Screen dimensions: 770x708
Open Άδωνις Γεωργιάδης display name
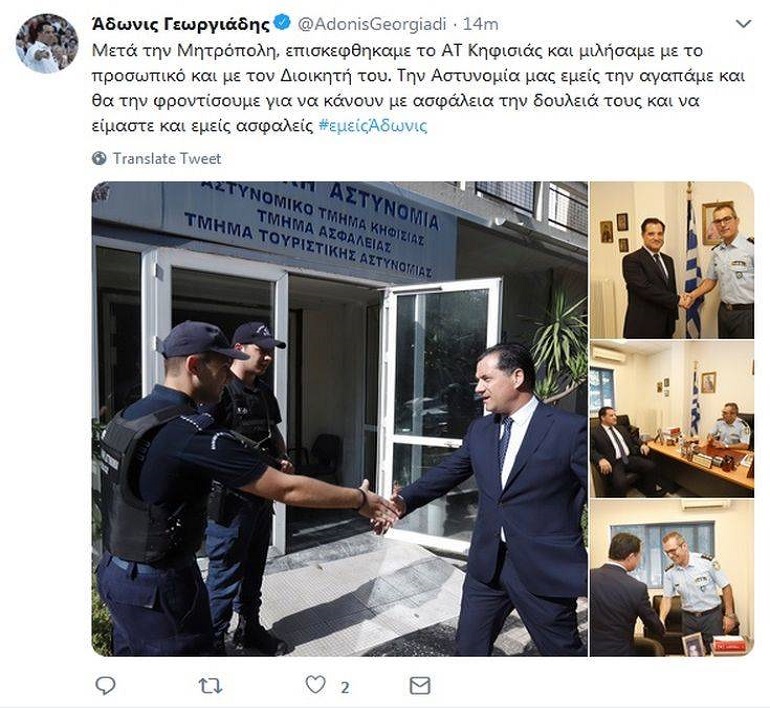181,24
